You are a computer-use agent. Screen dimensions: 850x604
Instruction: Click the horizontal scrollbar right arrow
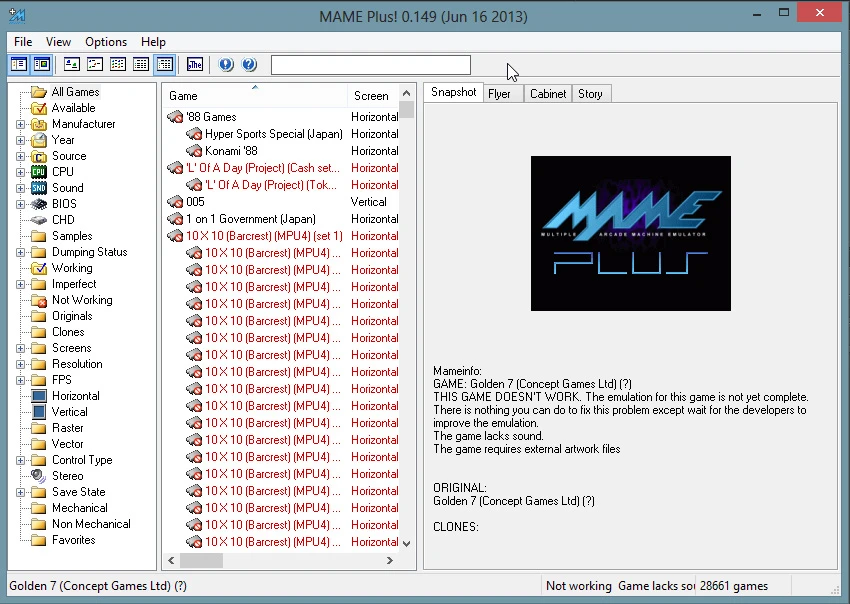pyautogui.click(x=389, y=561)
